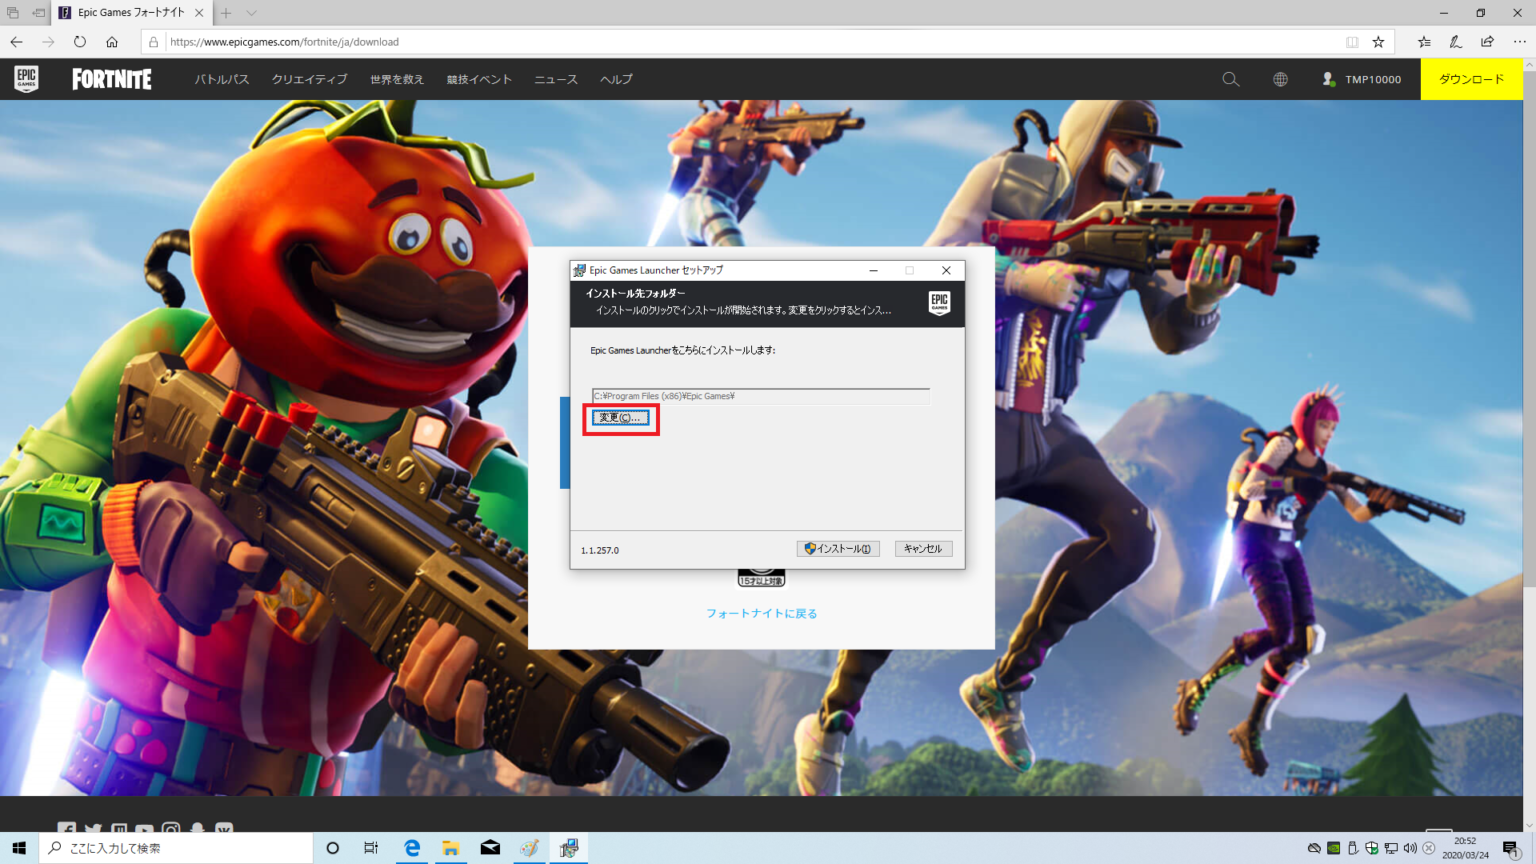Viewport: 1536px width, 864px height.
Task: Add page to favorites star icon
Action: coord(1378,42)
